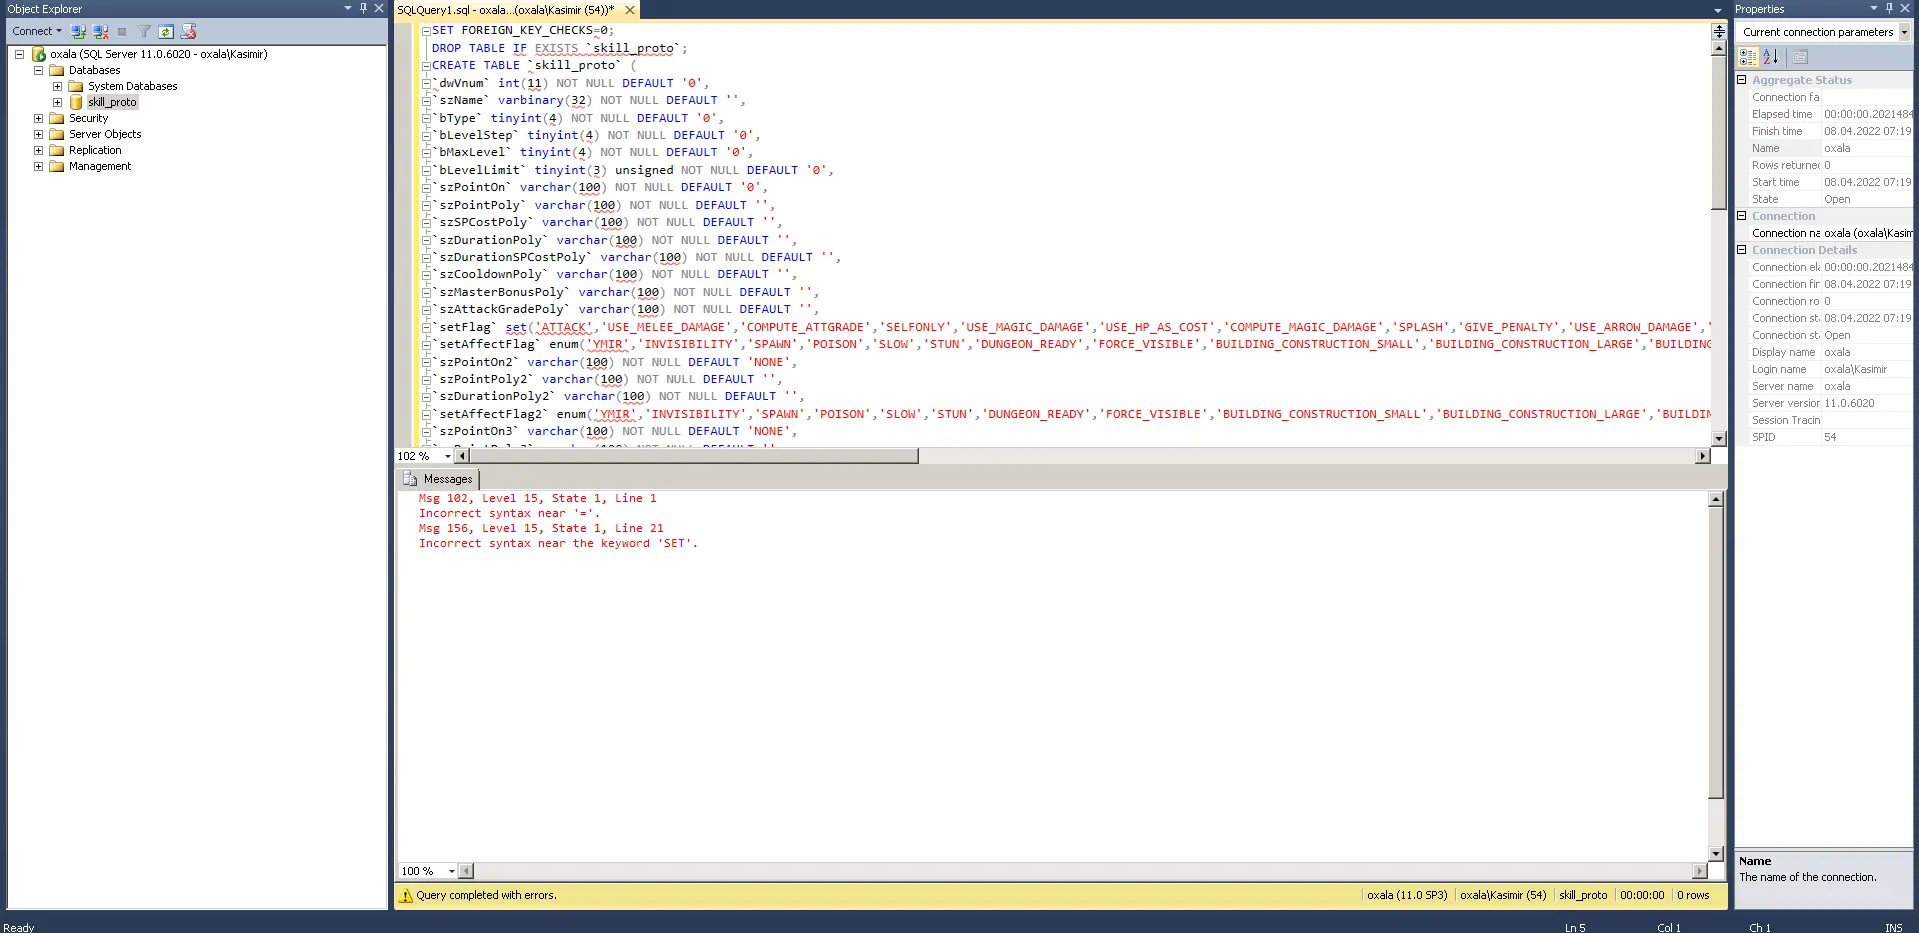This screenshot has height=933, width=1919.
Task: Click Connect Object Explorer icon
Action: (79, 31)
